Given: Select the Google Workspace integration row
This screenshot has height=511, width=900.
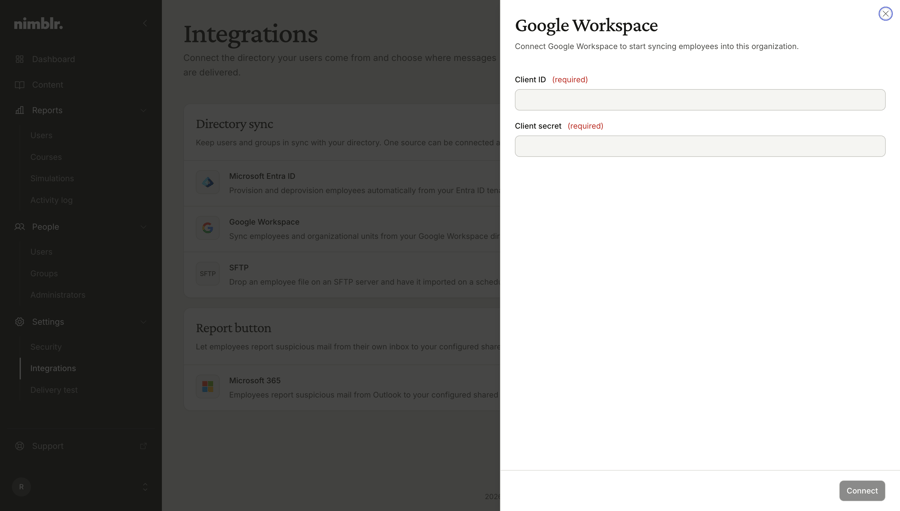Looking at the screenshot, I should 342,229.
